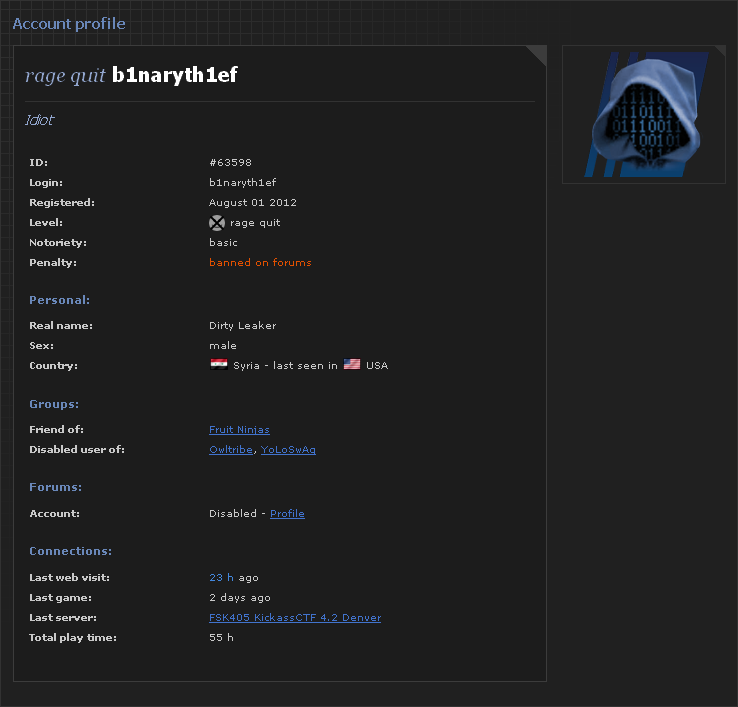Click the folded corner of profile panel
This screenshot has width=738, height=707.
pos(537,55)
